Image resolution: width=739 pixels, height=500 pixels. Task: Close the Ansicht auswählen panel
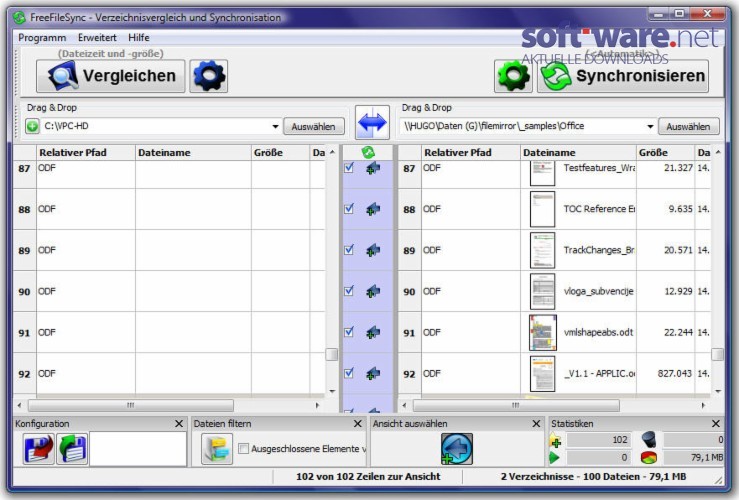[x=536, y=424]
